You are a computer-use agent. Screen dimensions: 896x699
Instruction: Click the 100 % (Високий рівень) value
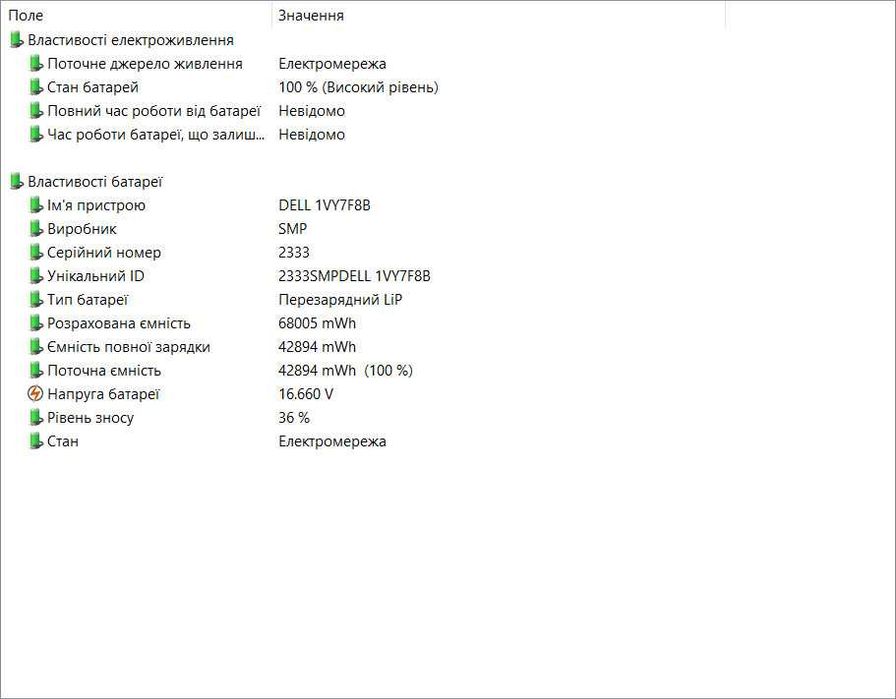(x=358, y=87)
